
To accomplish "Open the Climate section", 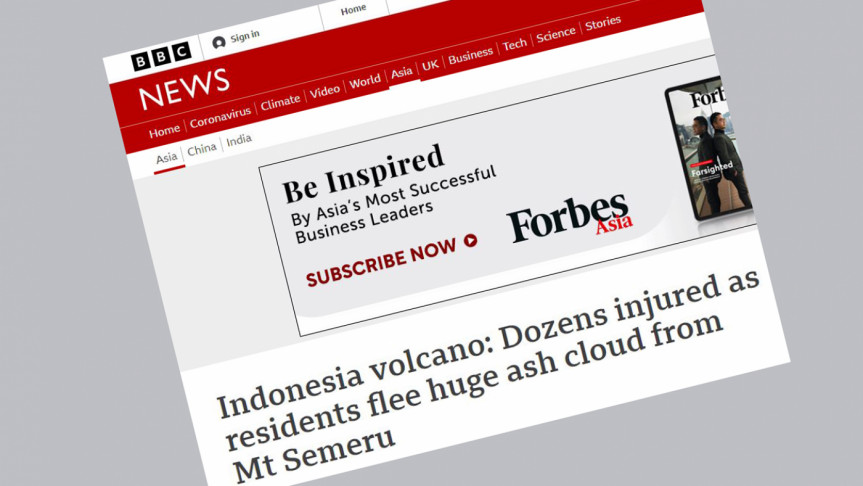I will [280, 102].
